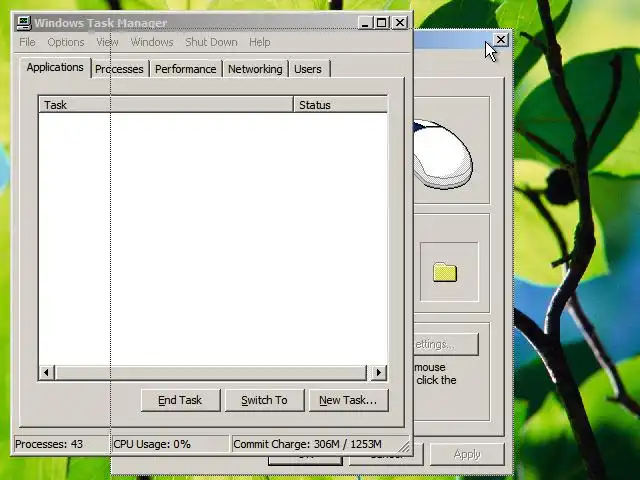
Task: Open the Shut Down menu
Action: tap(211, 42)
